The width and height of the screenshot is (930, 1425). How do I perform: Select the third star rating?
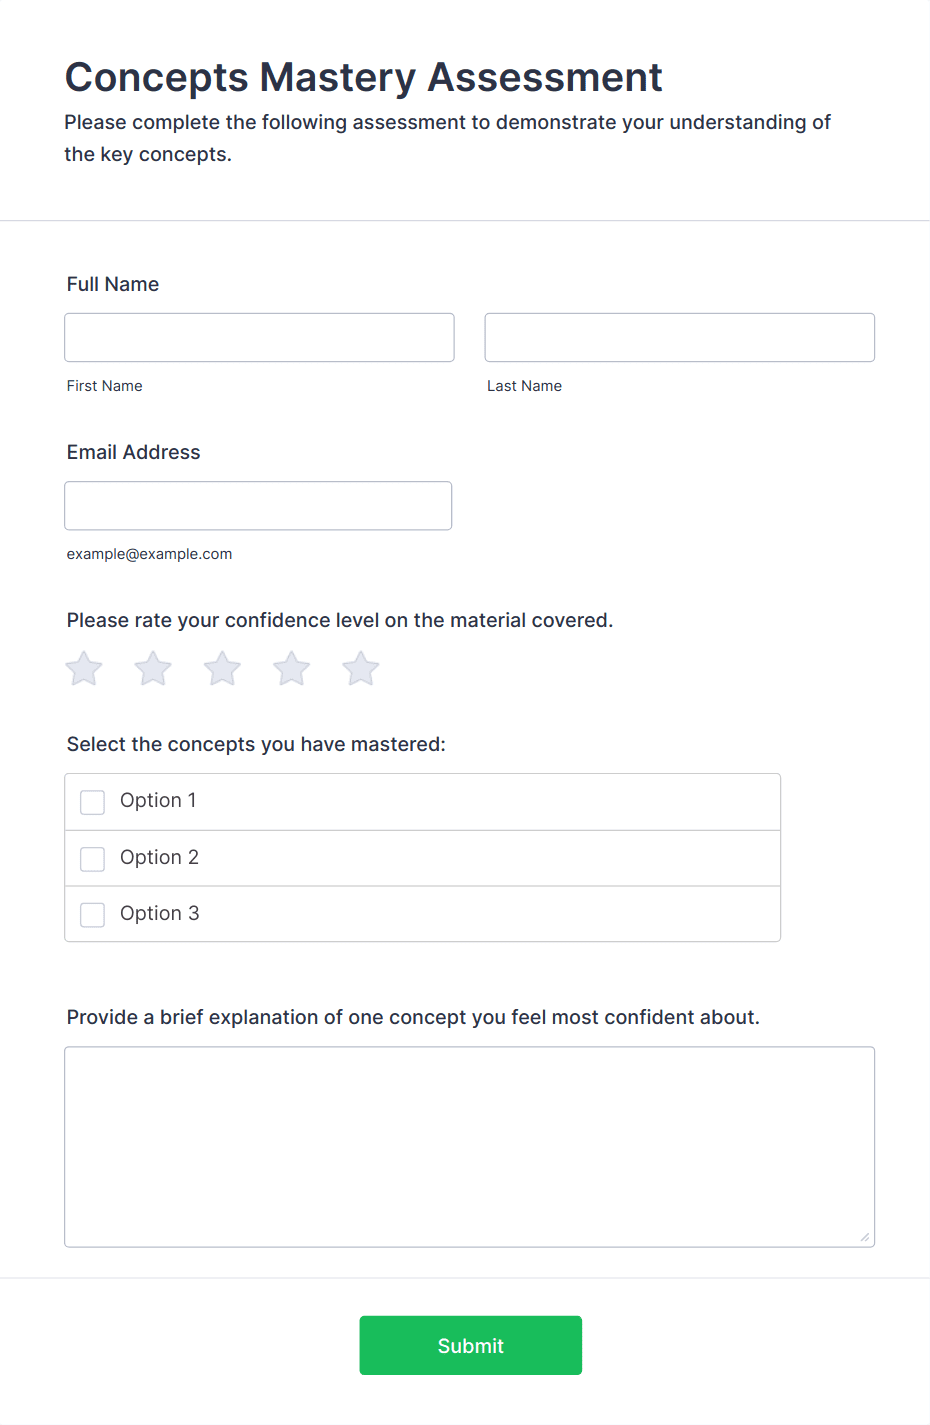point(222,669)
